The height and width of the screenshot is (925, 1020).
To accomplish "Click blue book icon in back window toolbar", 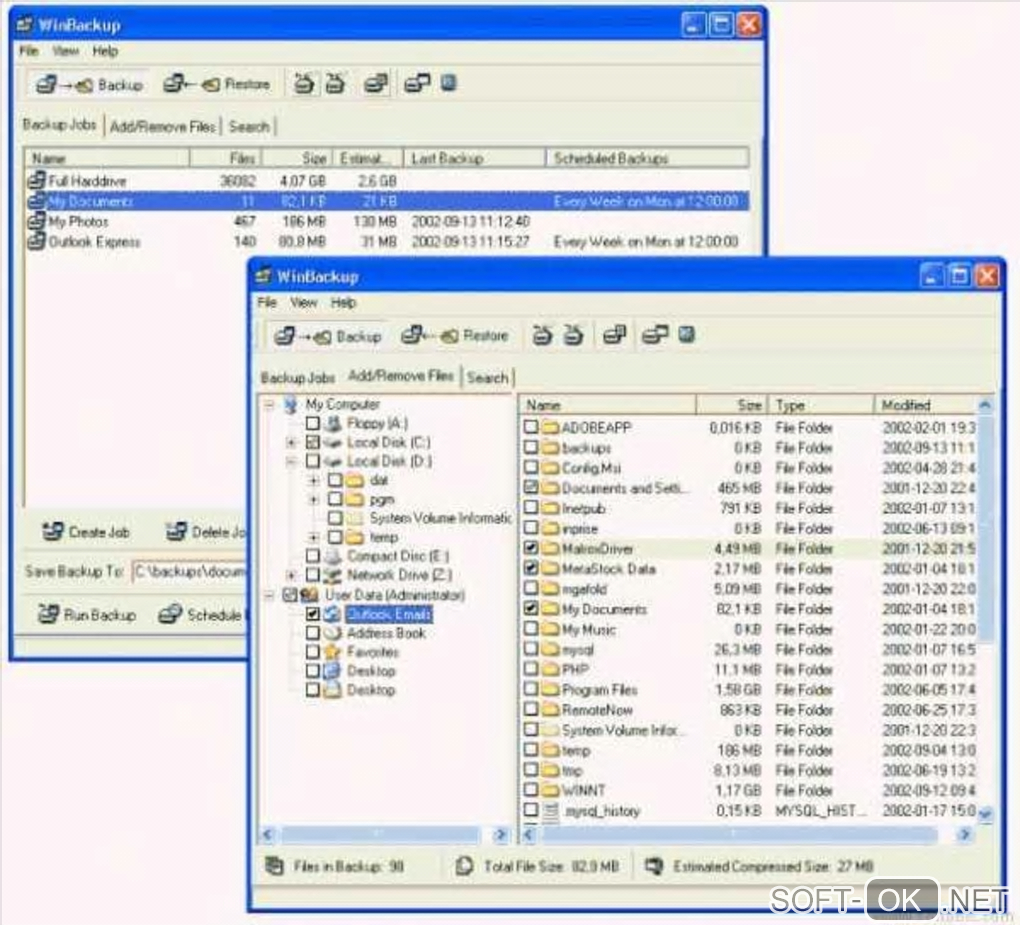I will (449, 83).
